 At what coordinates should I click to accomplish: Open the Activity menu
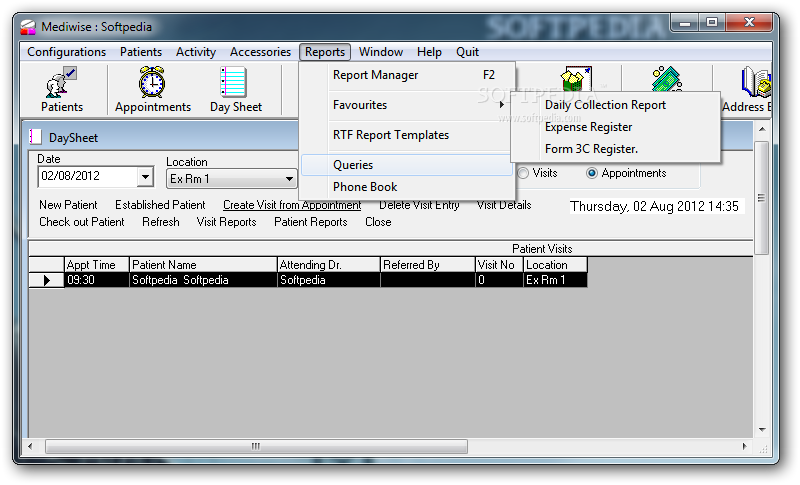(196, 52)
